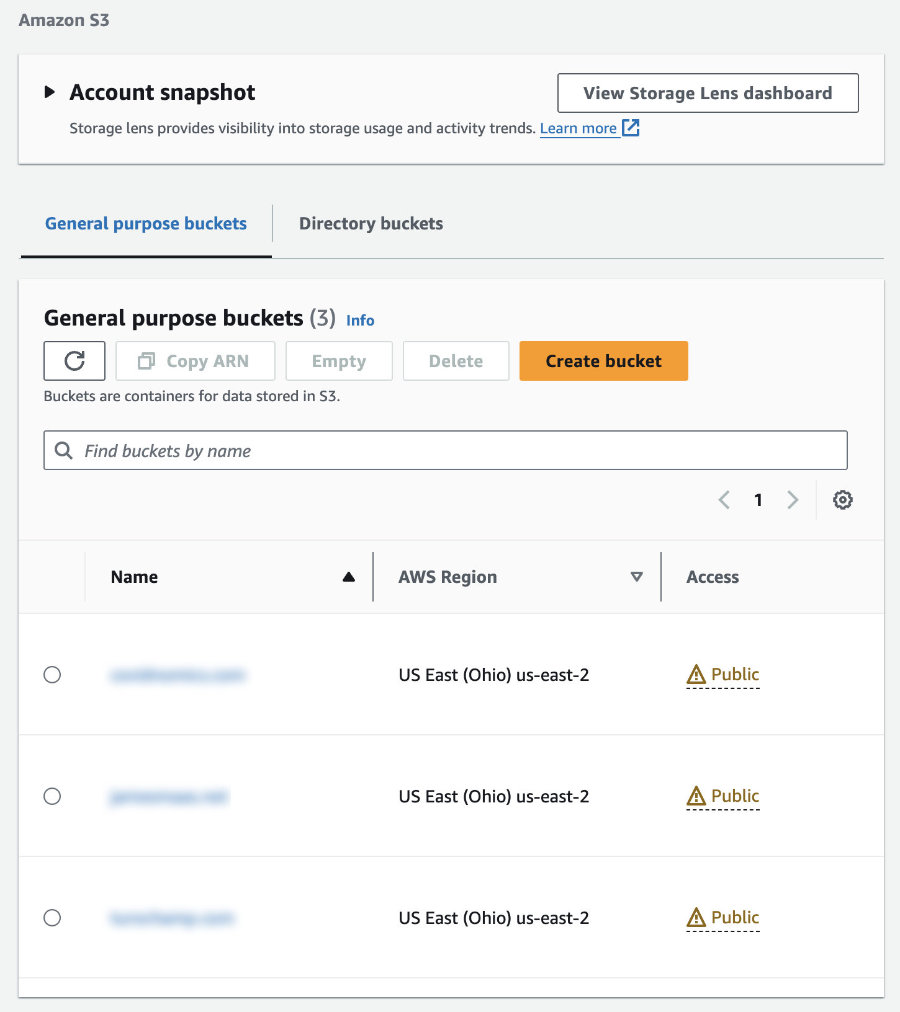Image resolution: width=900 pixels, height=1012 pixels.
Task: Click Create bucket button
Action: click(x=604, y=361)
